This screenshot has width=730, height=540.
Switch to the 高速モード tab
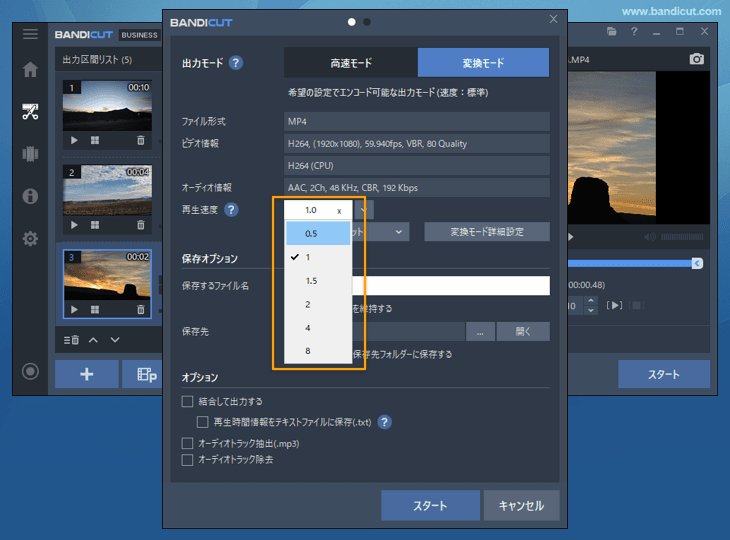pos(350,63)
